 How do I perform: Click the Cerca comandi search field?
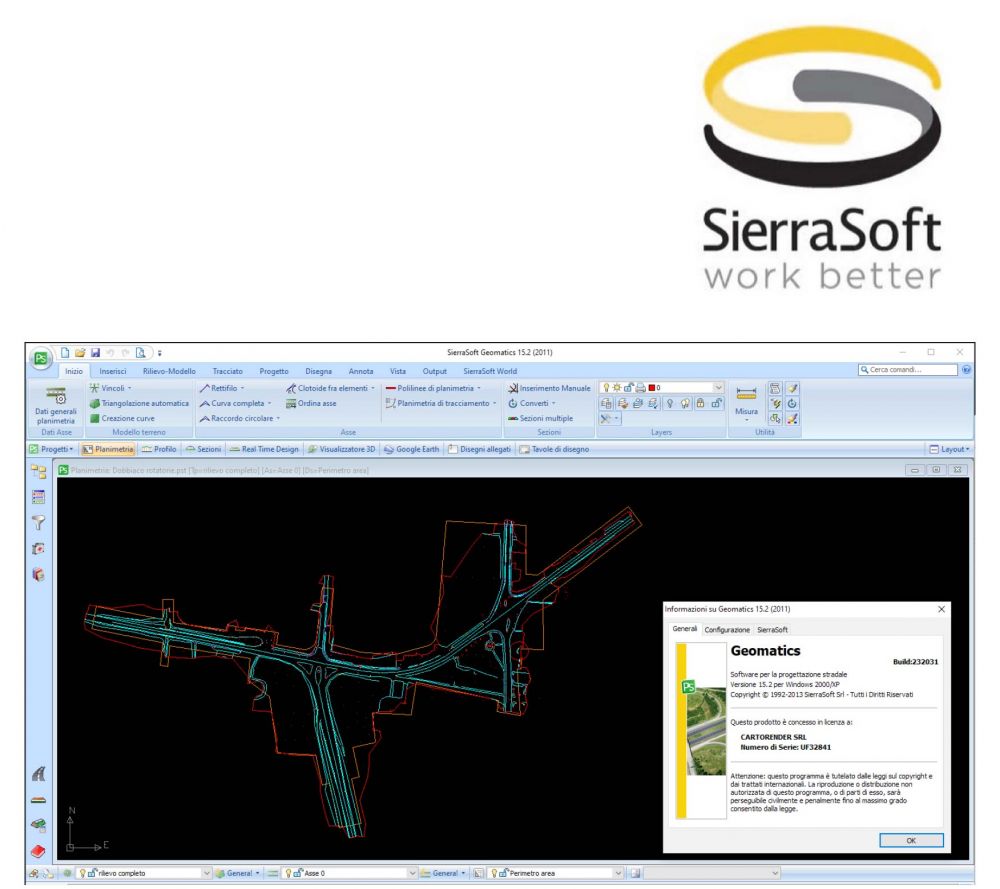click(908, 370)
